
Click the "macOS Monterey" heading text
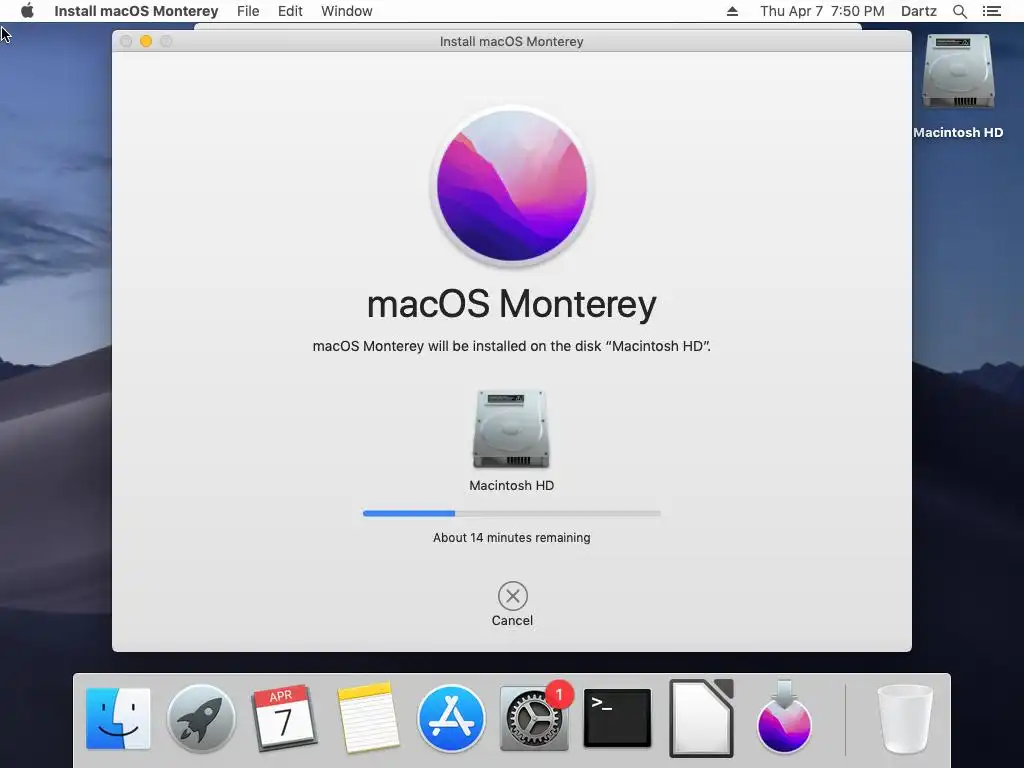coord(512,304)
